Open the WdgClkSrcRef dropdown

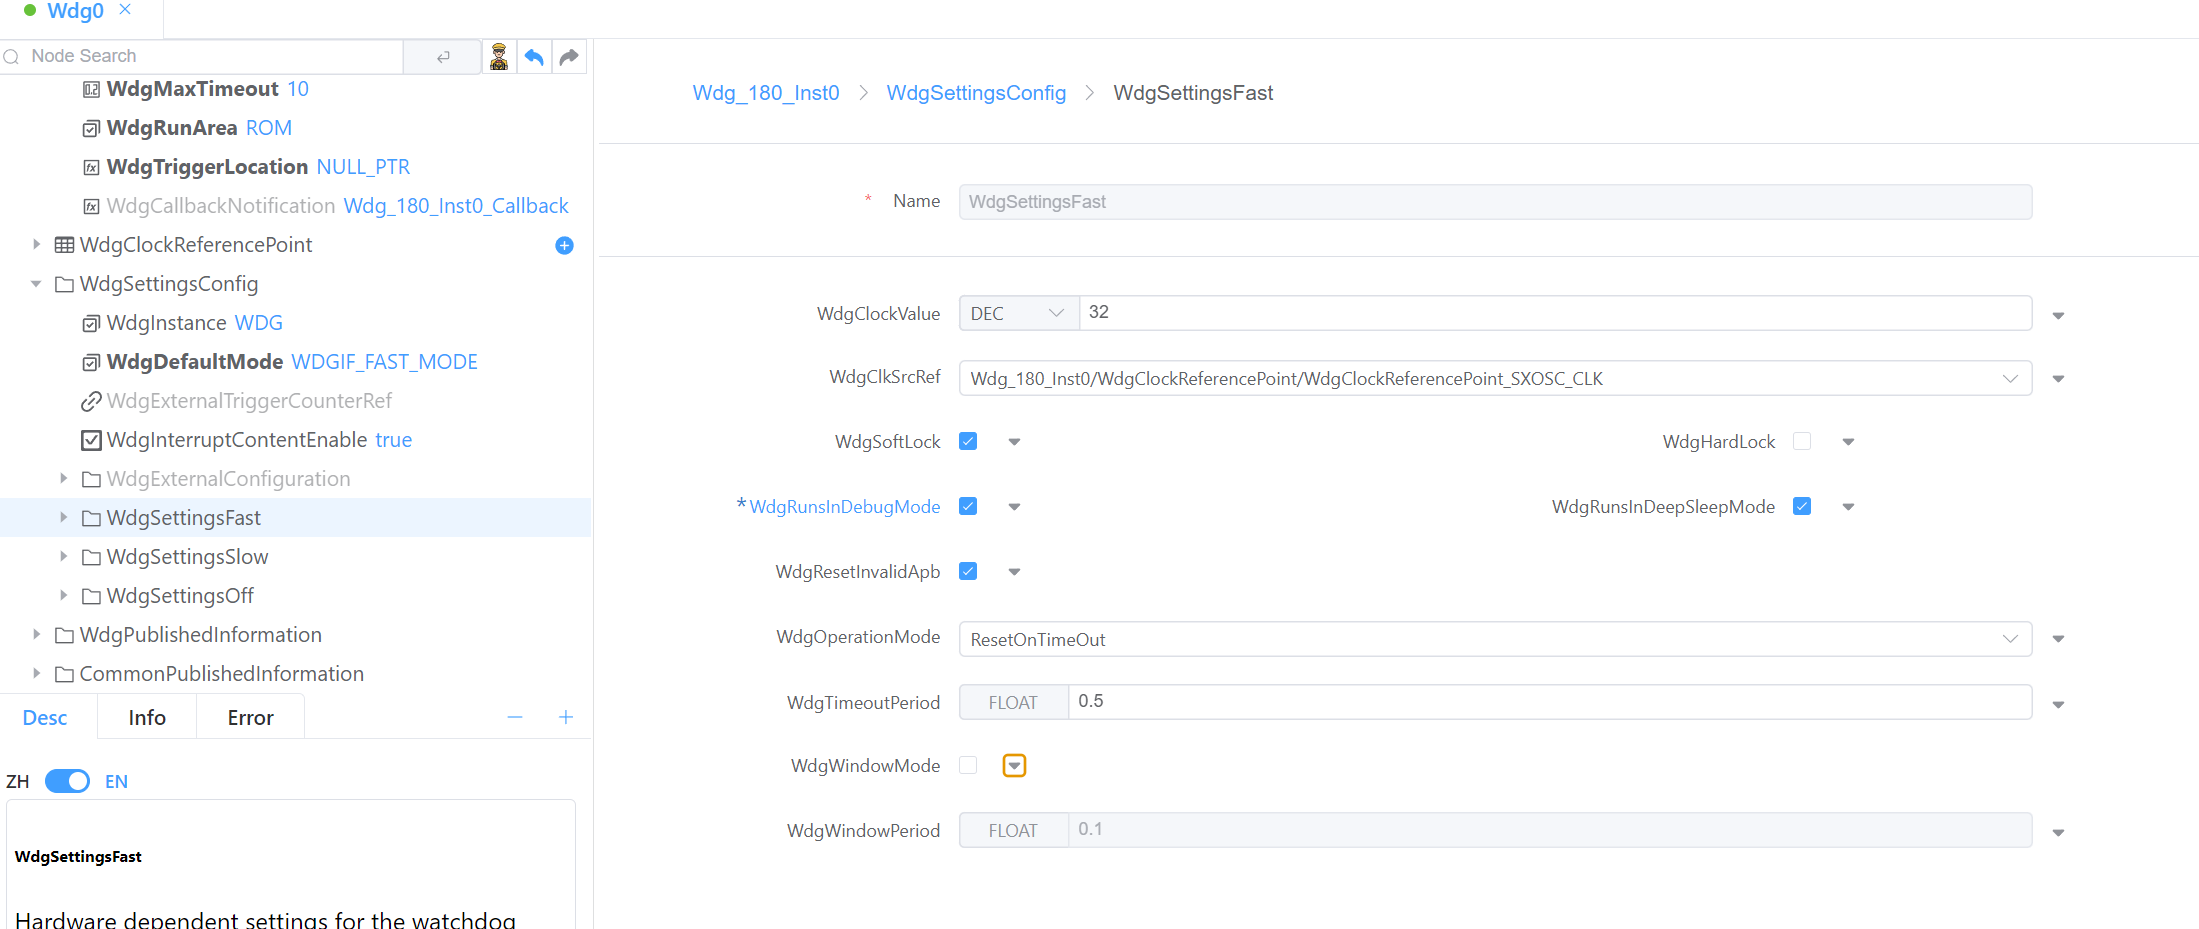pos(1494,379)
